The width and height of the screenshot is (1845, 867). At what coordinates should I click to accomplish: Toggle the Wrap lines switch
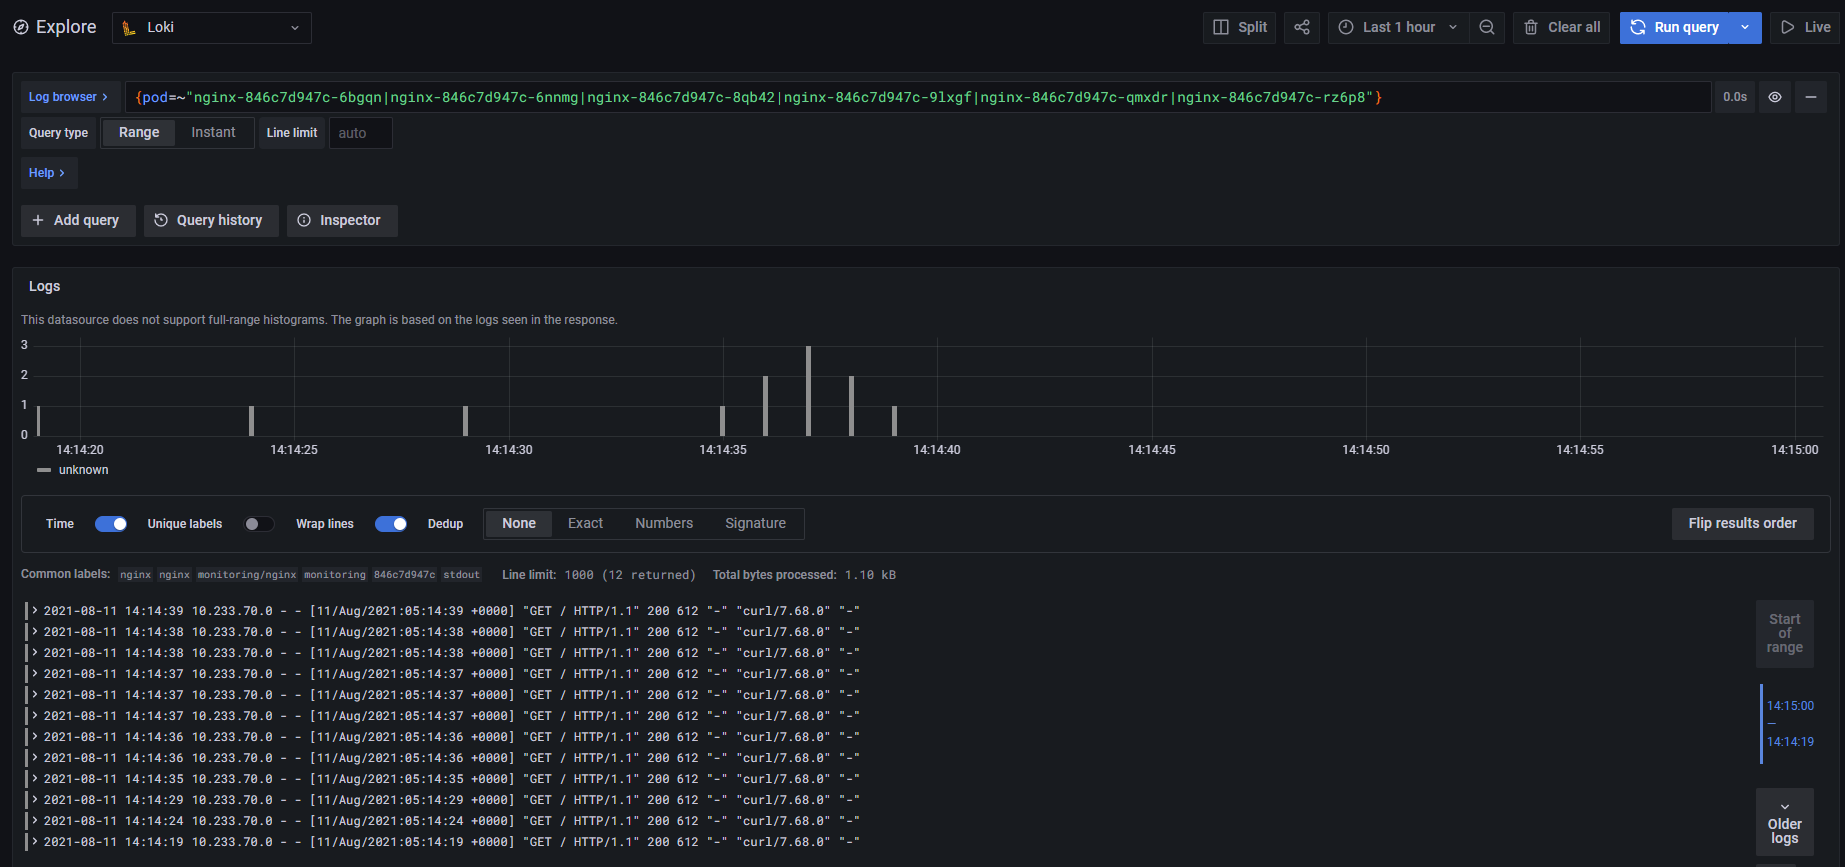(x=391, y=524)
